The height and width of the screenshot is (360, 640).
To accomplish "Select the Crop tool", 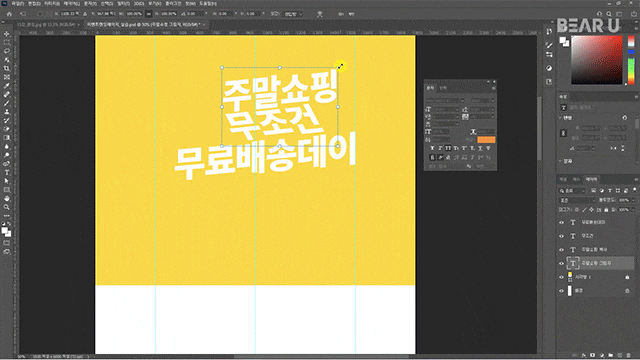I will [x=7, y=68].
